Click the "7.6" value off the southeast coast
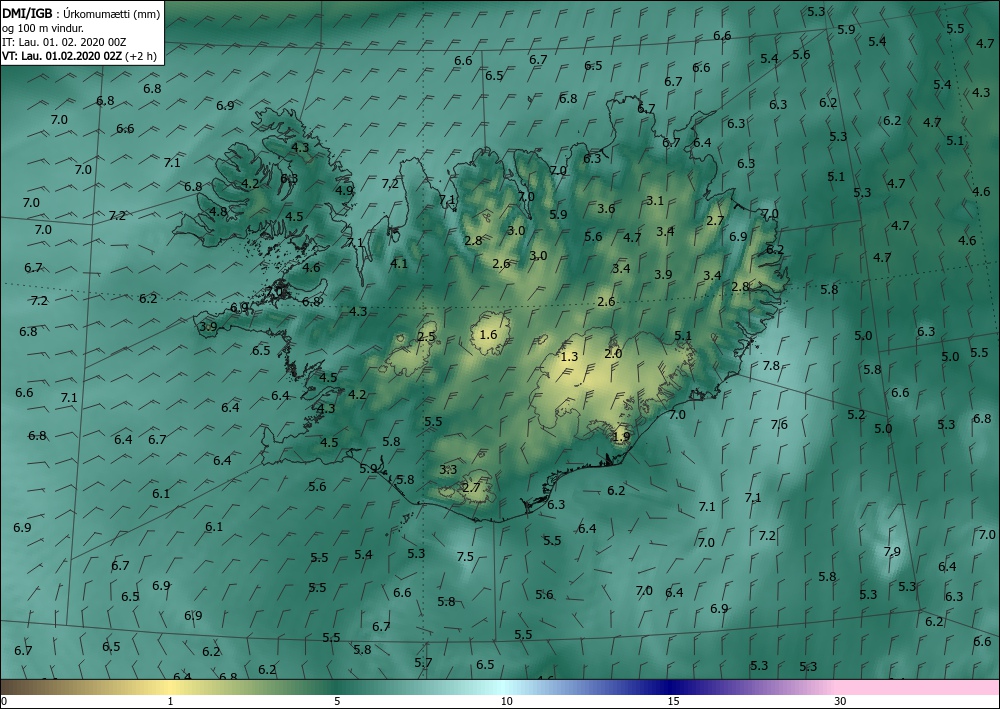 click(x=779, y=424)
